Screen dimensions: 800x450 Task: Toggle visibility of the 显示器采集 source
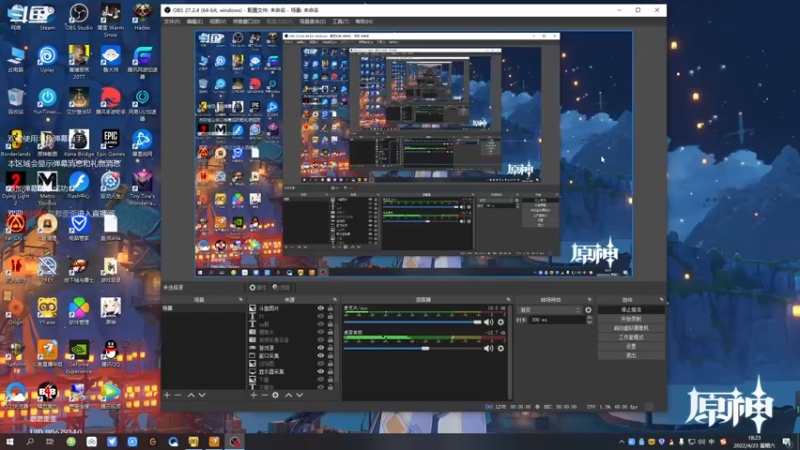pyautogui.click(x=320, y=371)
